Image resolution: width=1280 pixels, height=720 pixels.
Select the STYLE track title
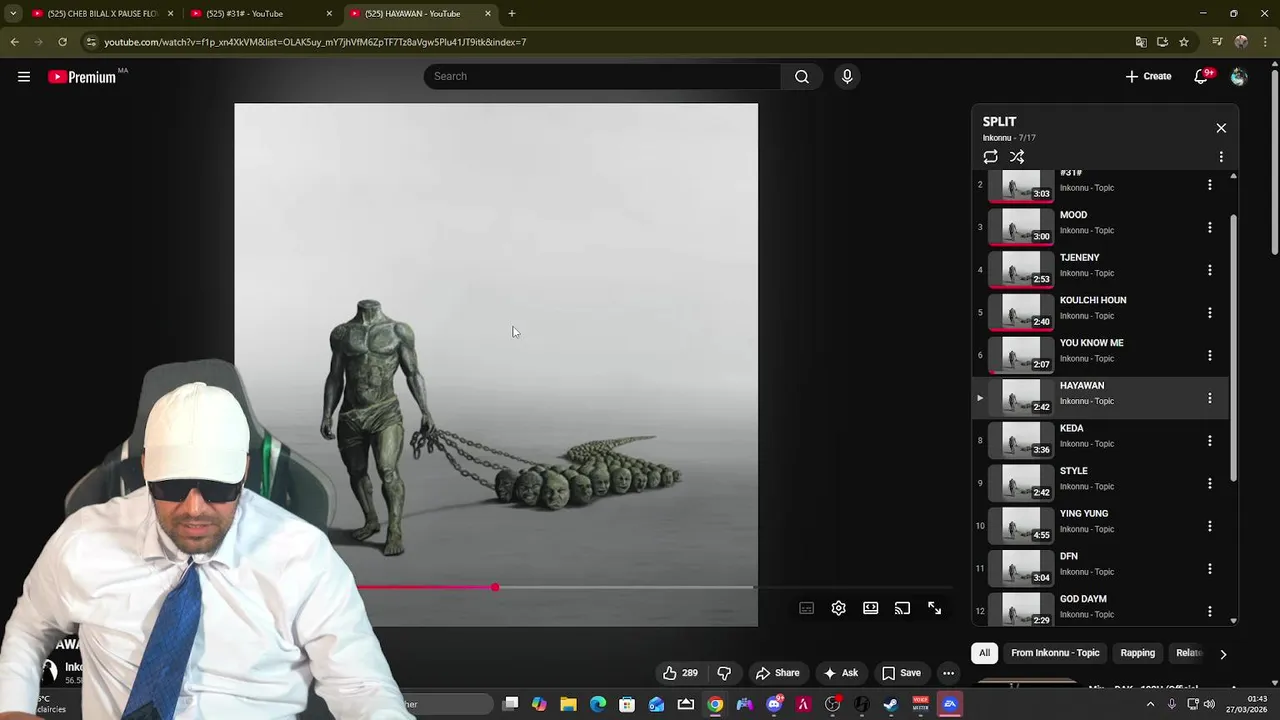pyautogui.click(x=1073, y=471)
